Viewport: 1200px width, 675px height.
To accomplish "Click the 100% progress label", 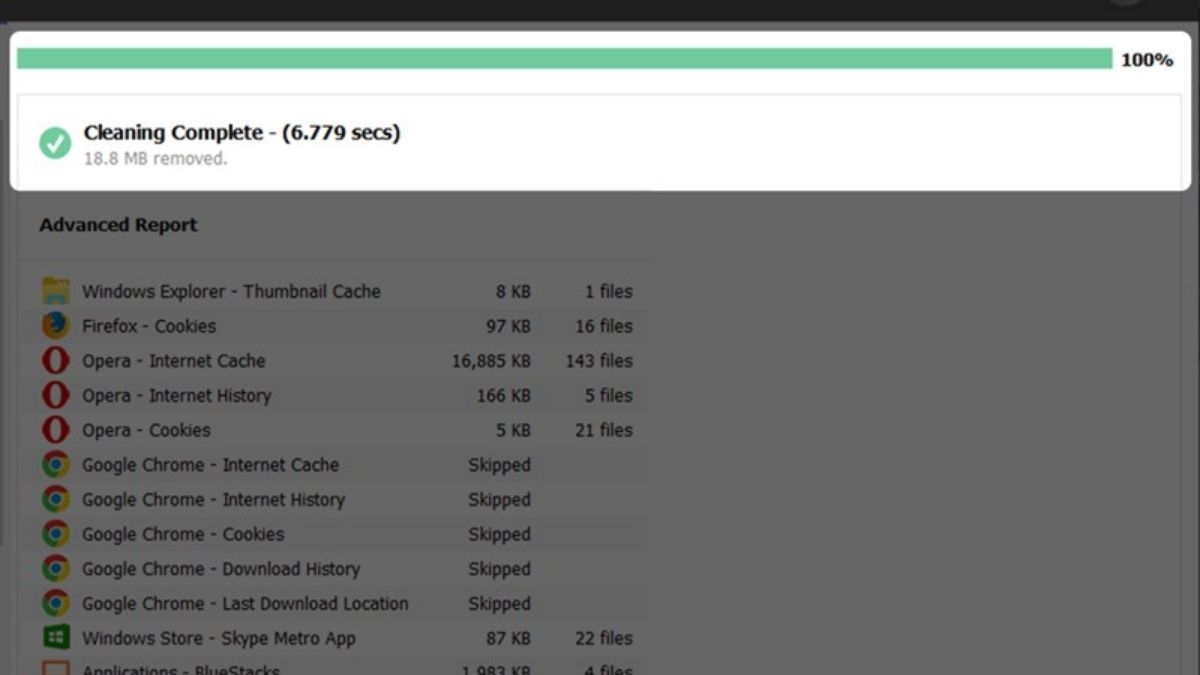I will click(x=1147, y=60).
